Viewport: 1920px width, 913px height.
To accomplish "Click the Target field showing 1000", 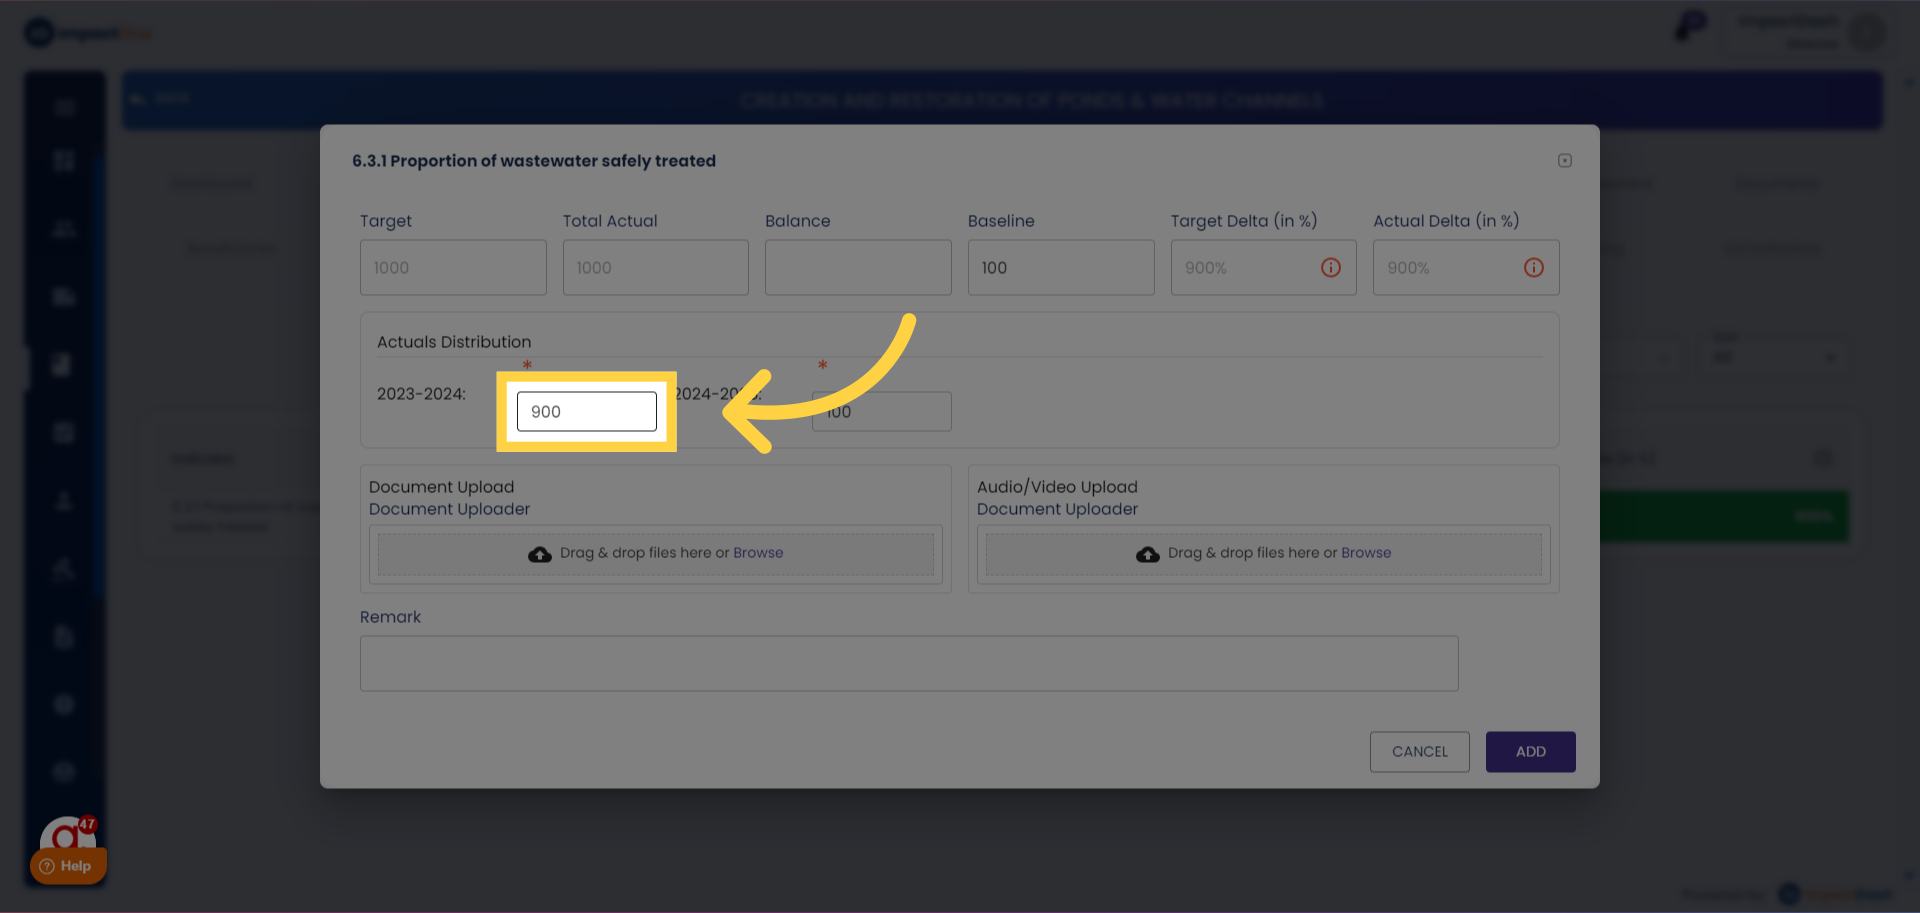I will (452, 267).
